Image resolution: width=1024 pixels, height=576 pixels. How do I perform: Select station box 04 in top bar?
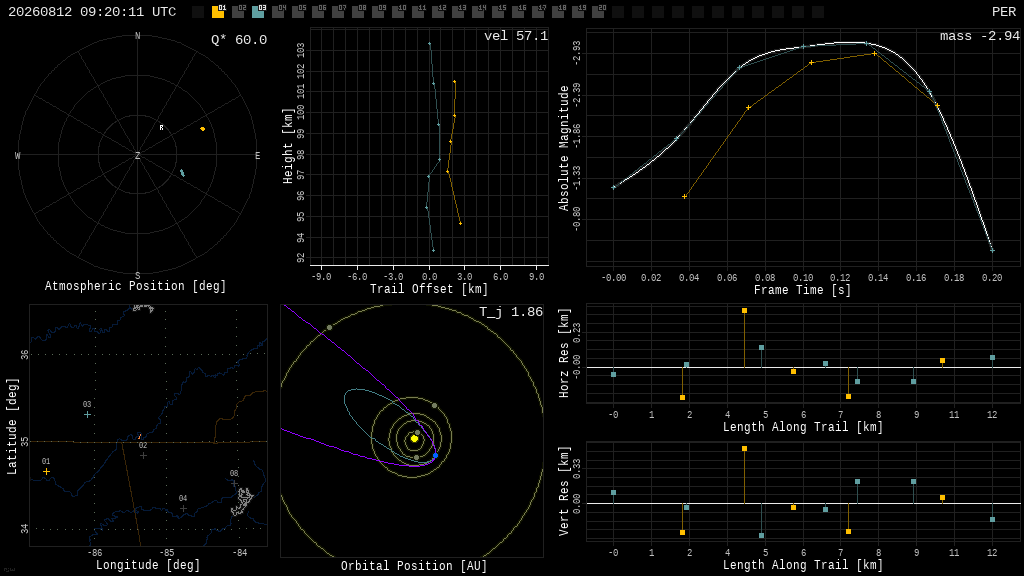[278, 12]
